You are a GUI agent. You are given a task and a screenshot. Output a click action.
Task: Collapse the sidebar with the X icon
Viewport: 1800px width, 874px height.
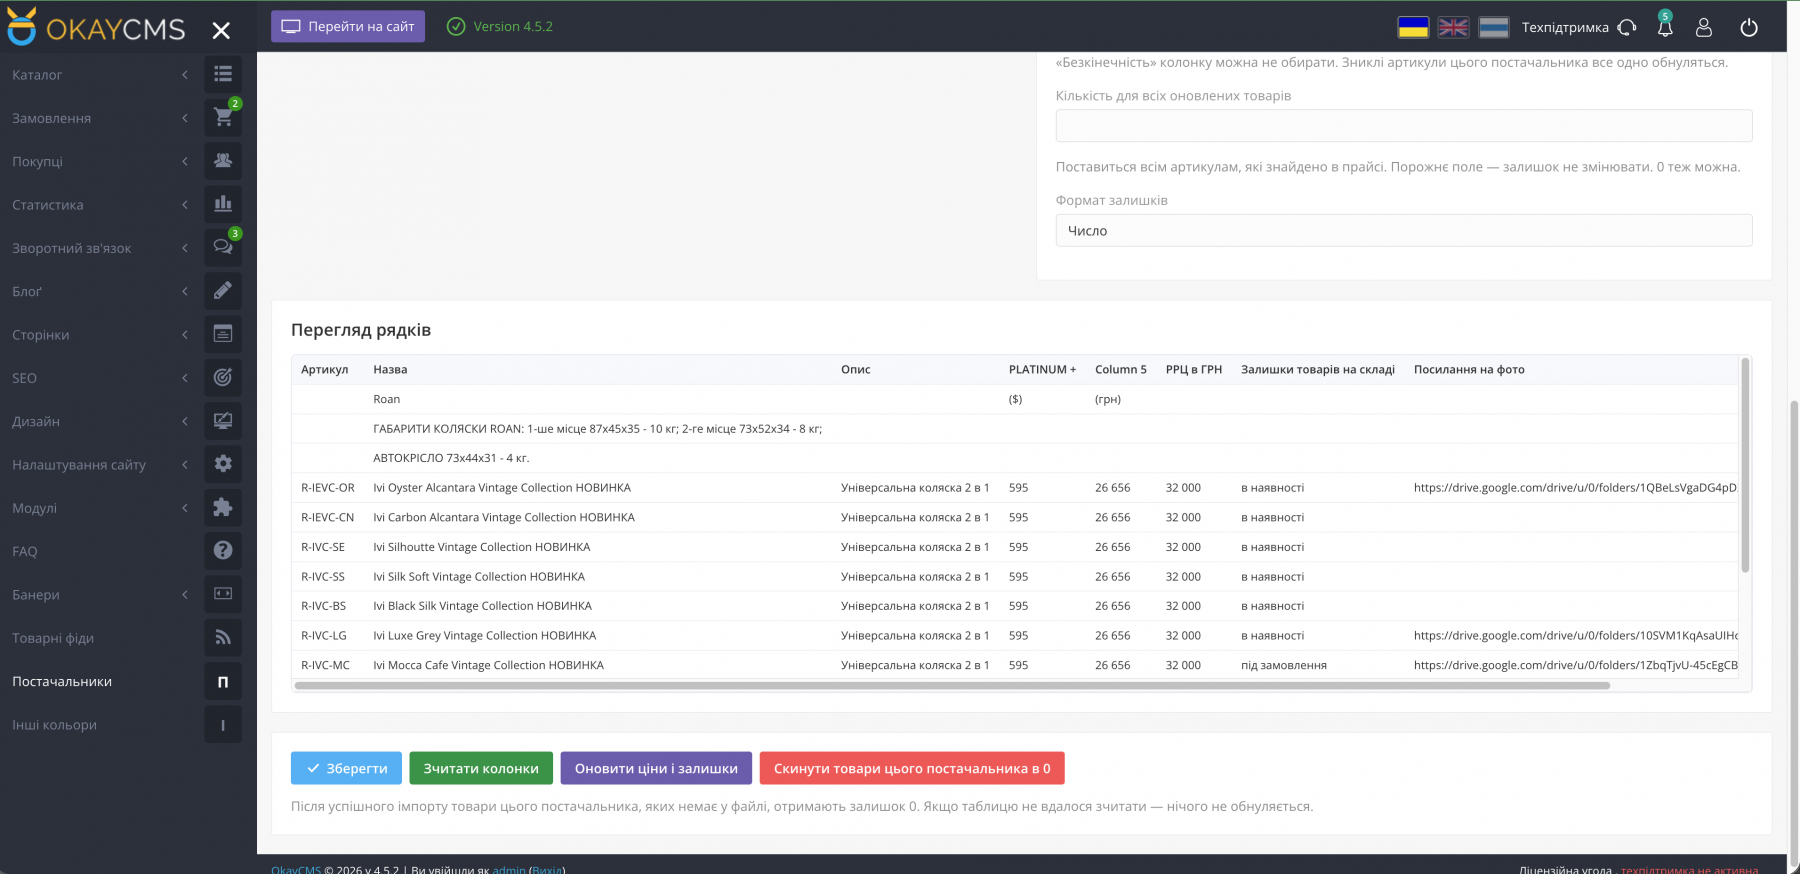(221, 30)
